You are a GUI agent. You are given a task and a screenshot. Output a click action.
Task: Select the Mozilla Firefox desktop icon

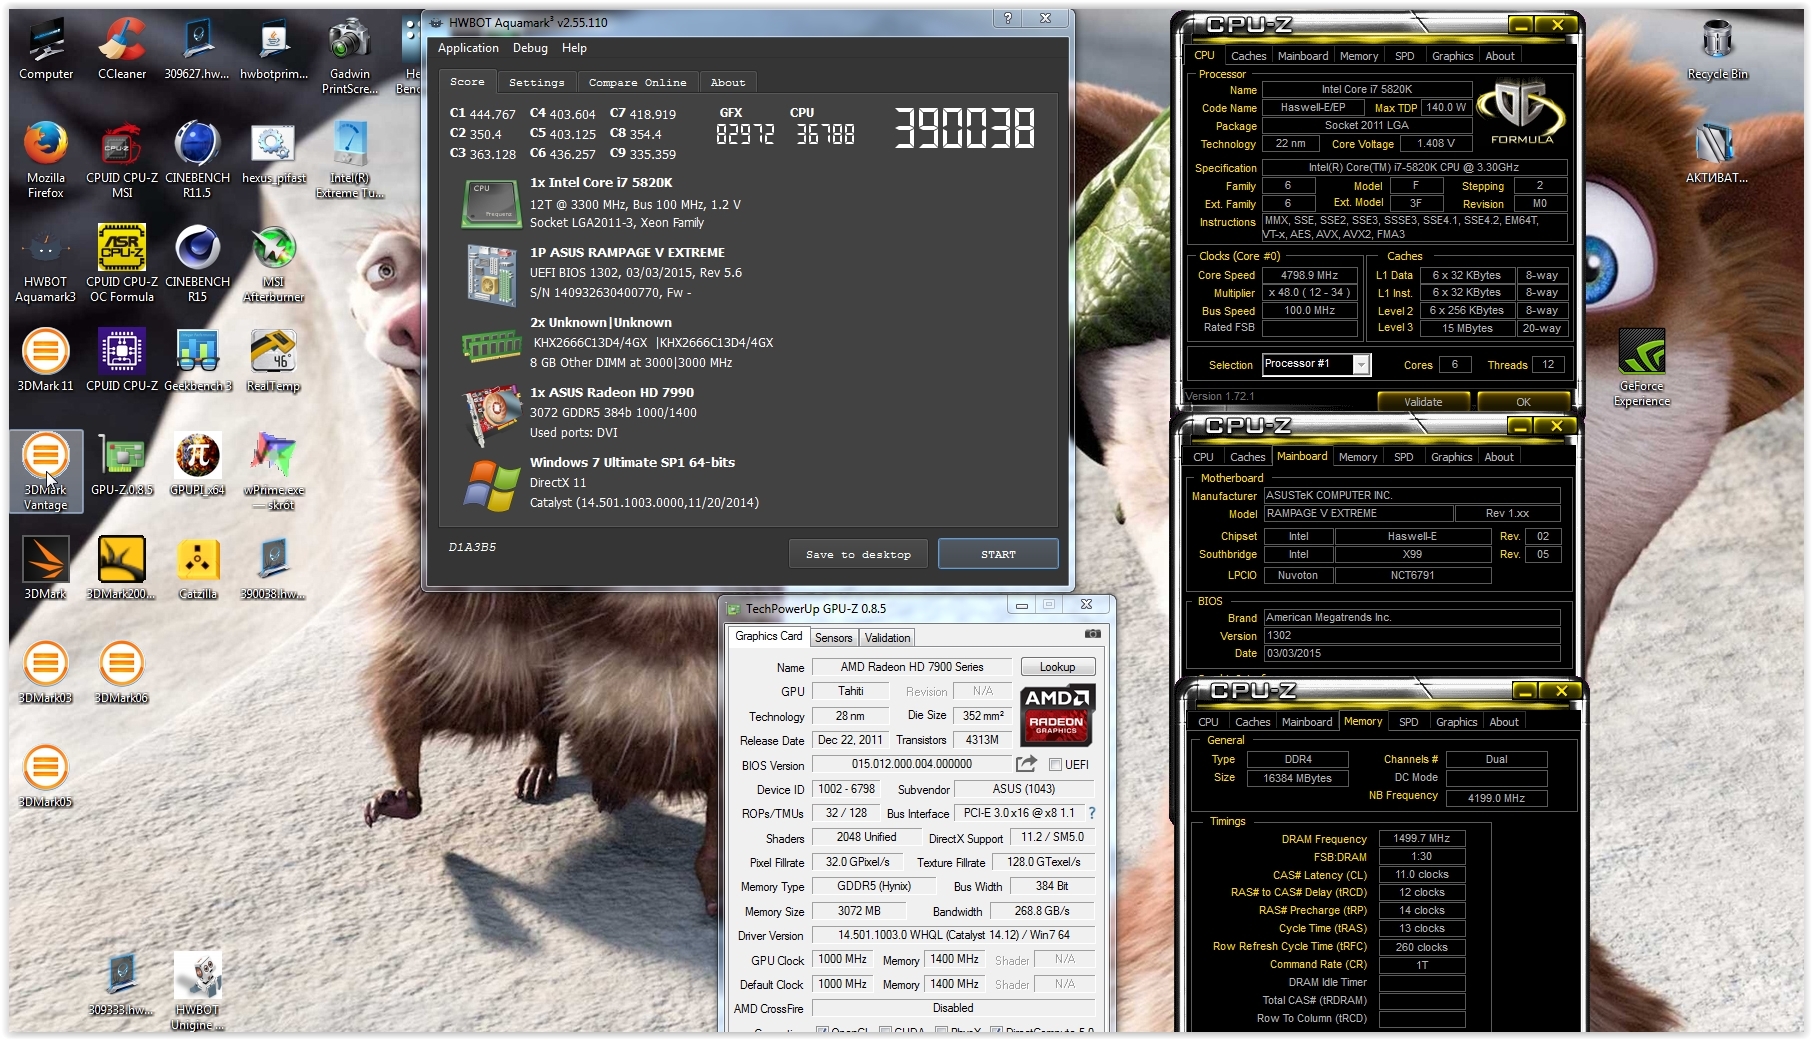46,159
